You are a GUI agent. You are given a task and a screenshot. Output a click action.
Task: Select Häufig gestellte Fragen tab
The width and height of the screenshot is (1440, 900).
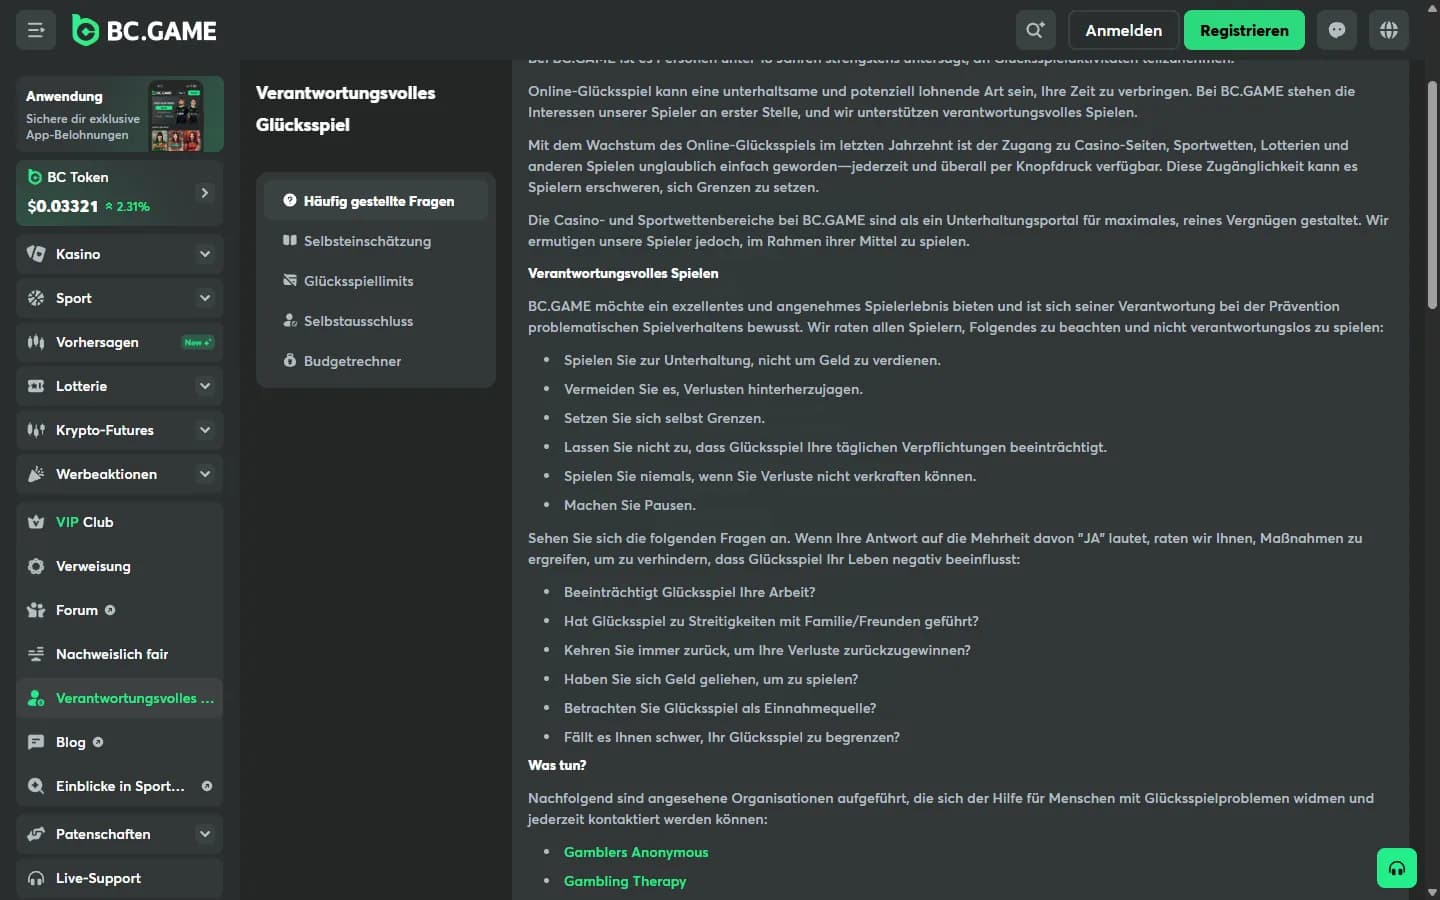pos(376,201)
